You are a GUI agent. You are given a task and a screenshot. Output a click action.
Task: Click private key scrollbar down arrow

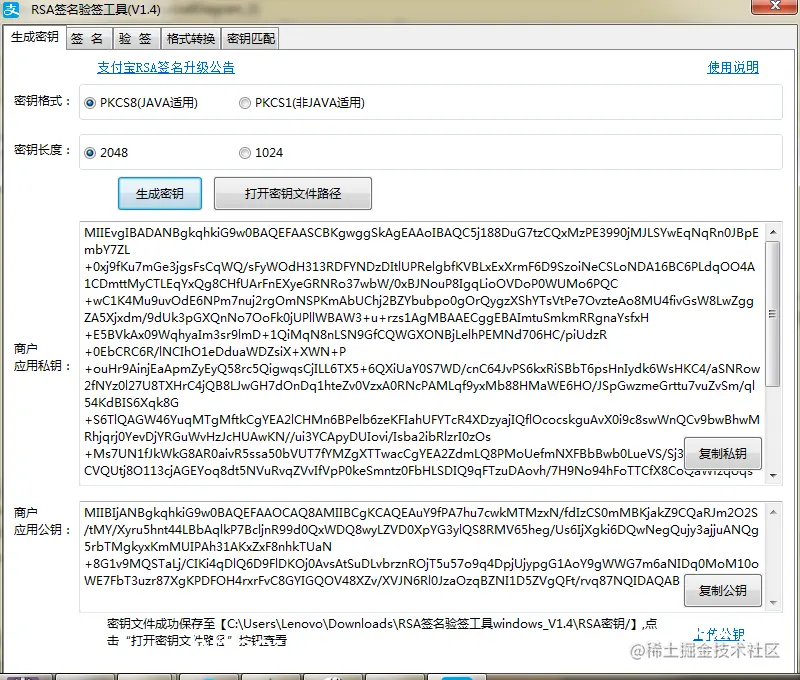(x=773, y=475)
